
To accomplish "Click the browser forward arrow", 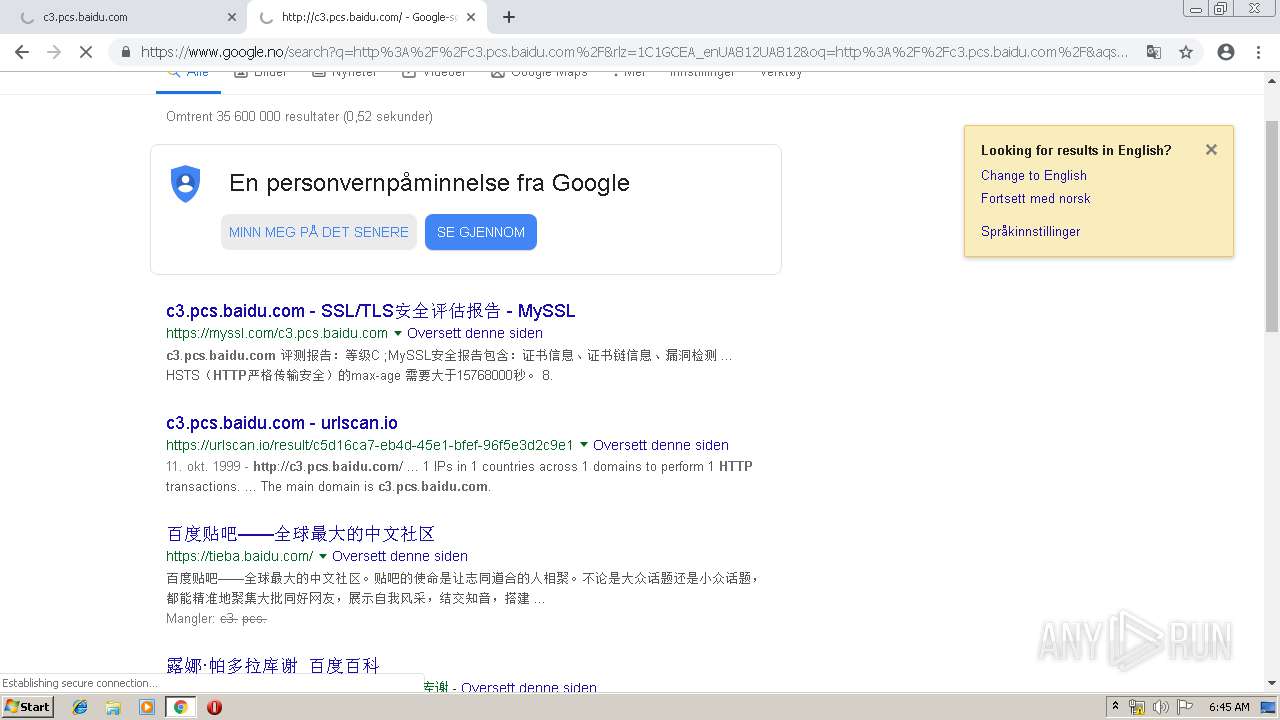I will click(54, 52).
